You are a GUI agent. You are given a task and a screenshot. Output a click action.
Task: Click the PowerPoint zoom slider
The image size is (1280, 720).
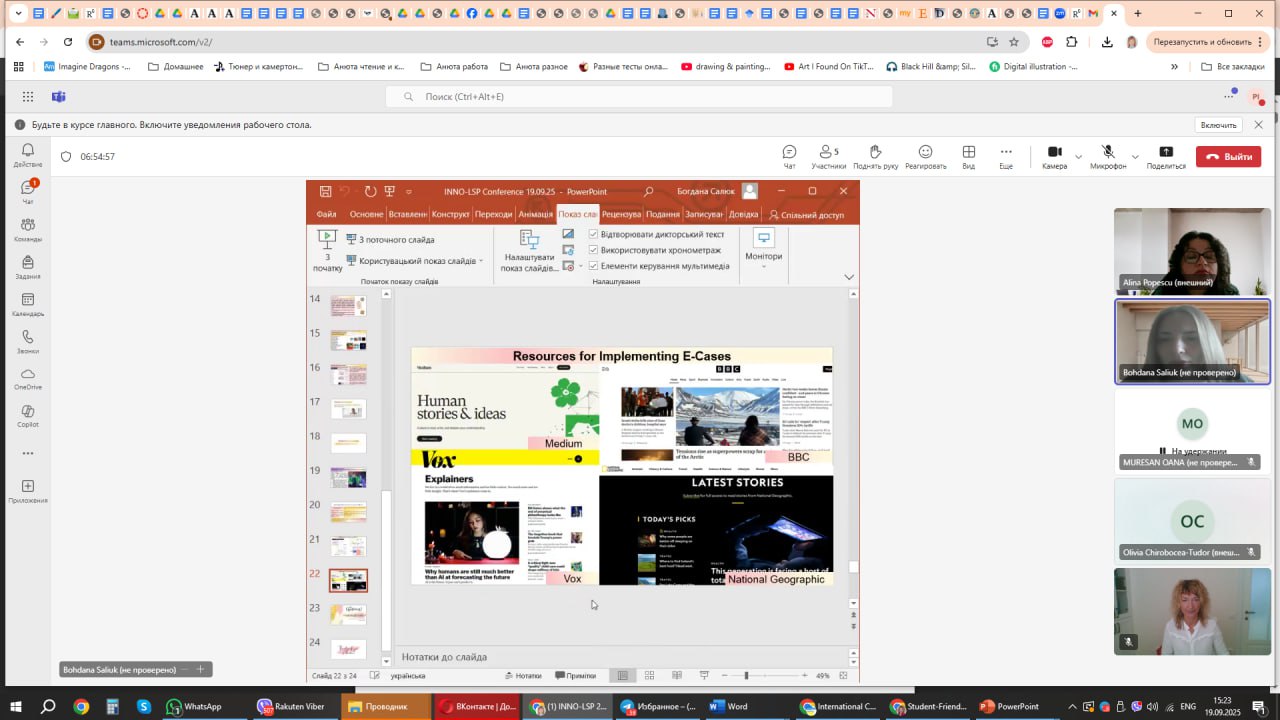point(746,676)
